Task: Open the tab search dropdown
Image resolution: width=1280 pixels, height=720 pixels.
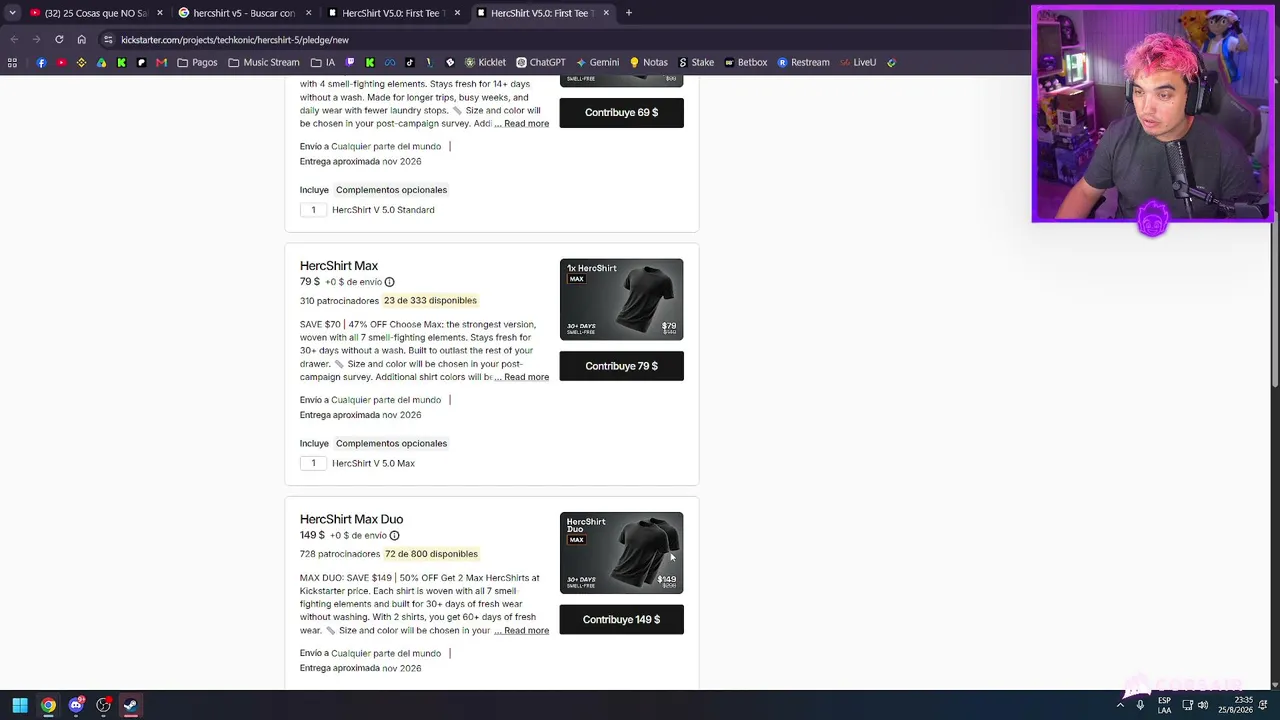Action: tap(12, 13)
